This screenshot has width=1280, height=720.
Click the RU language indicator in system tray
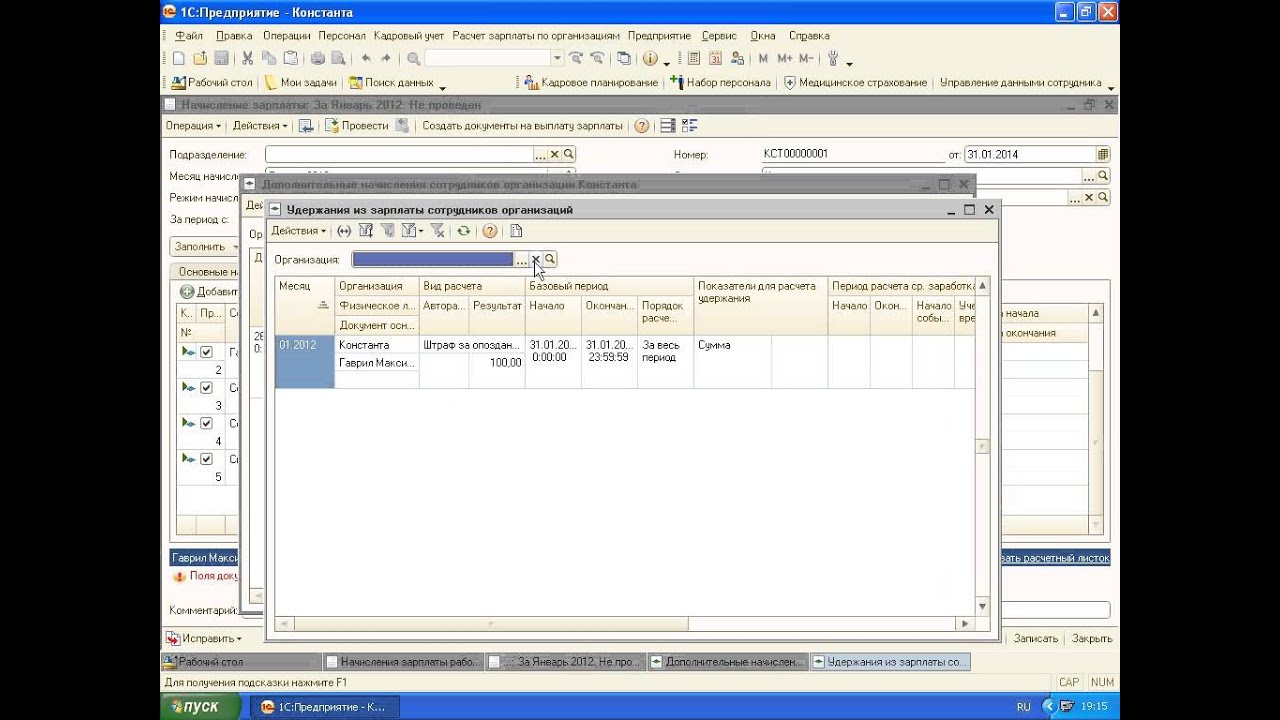[1023, 707]
